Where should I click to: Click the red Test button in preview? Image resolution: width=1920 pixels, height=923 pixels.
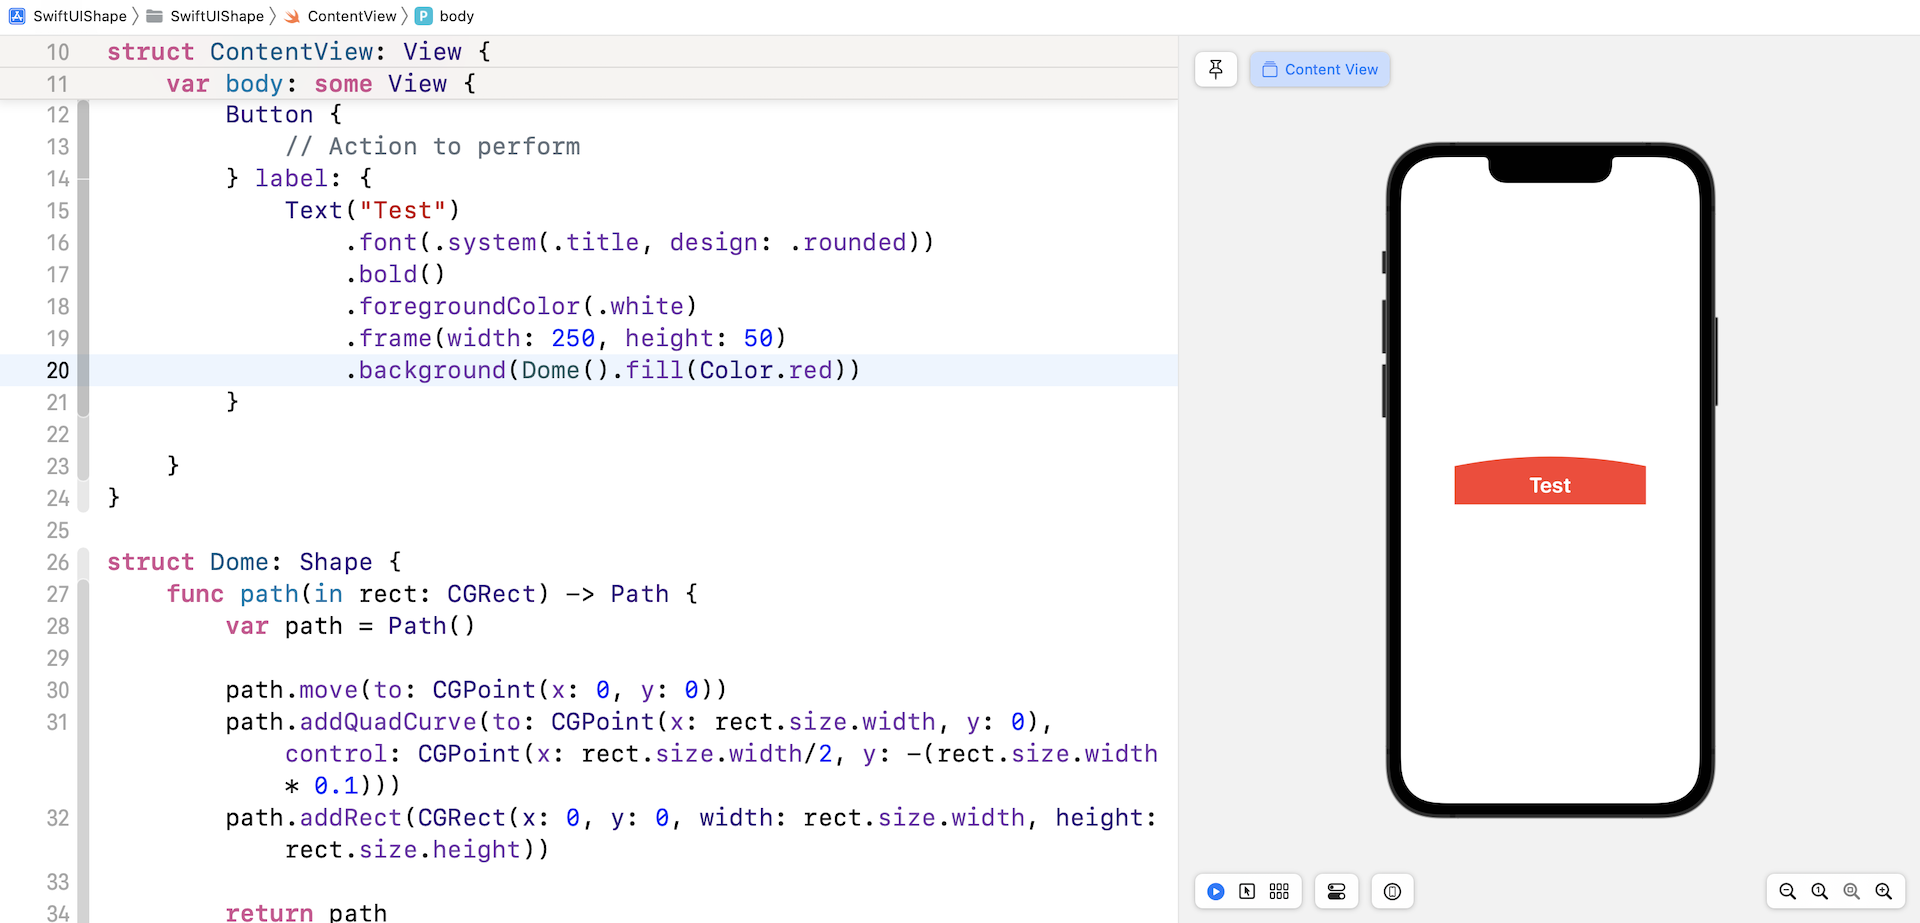(1549, 485)
